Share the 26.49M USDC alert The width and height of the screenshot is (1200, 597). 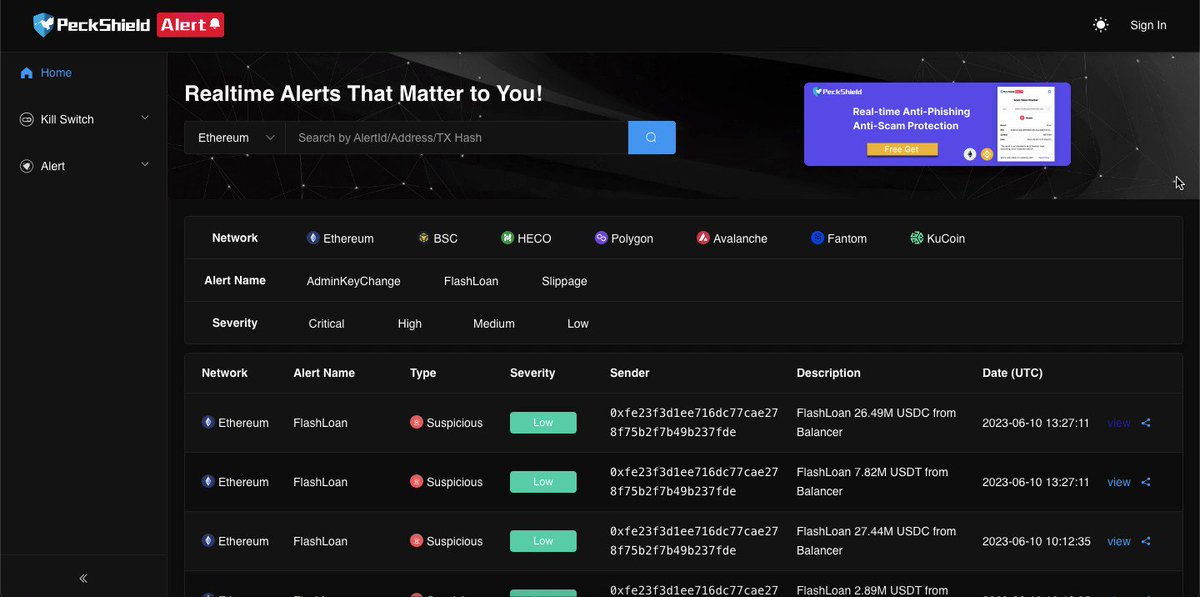click(1146, 423)
